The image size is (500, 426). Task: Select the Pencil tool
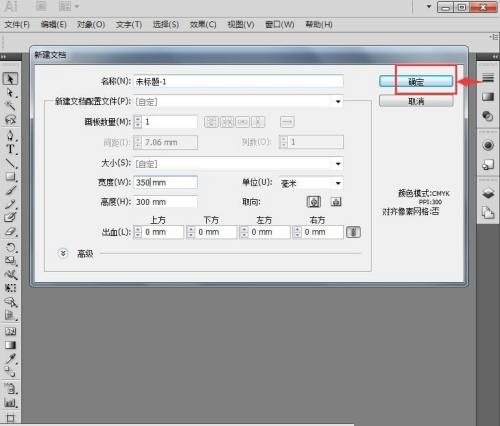10,204
